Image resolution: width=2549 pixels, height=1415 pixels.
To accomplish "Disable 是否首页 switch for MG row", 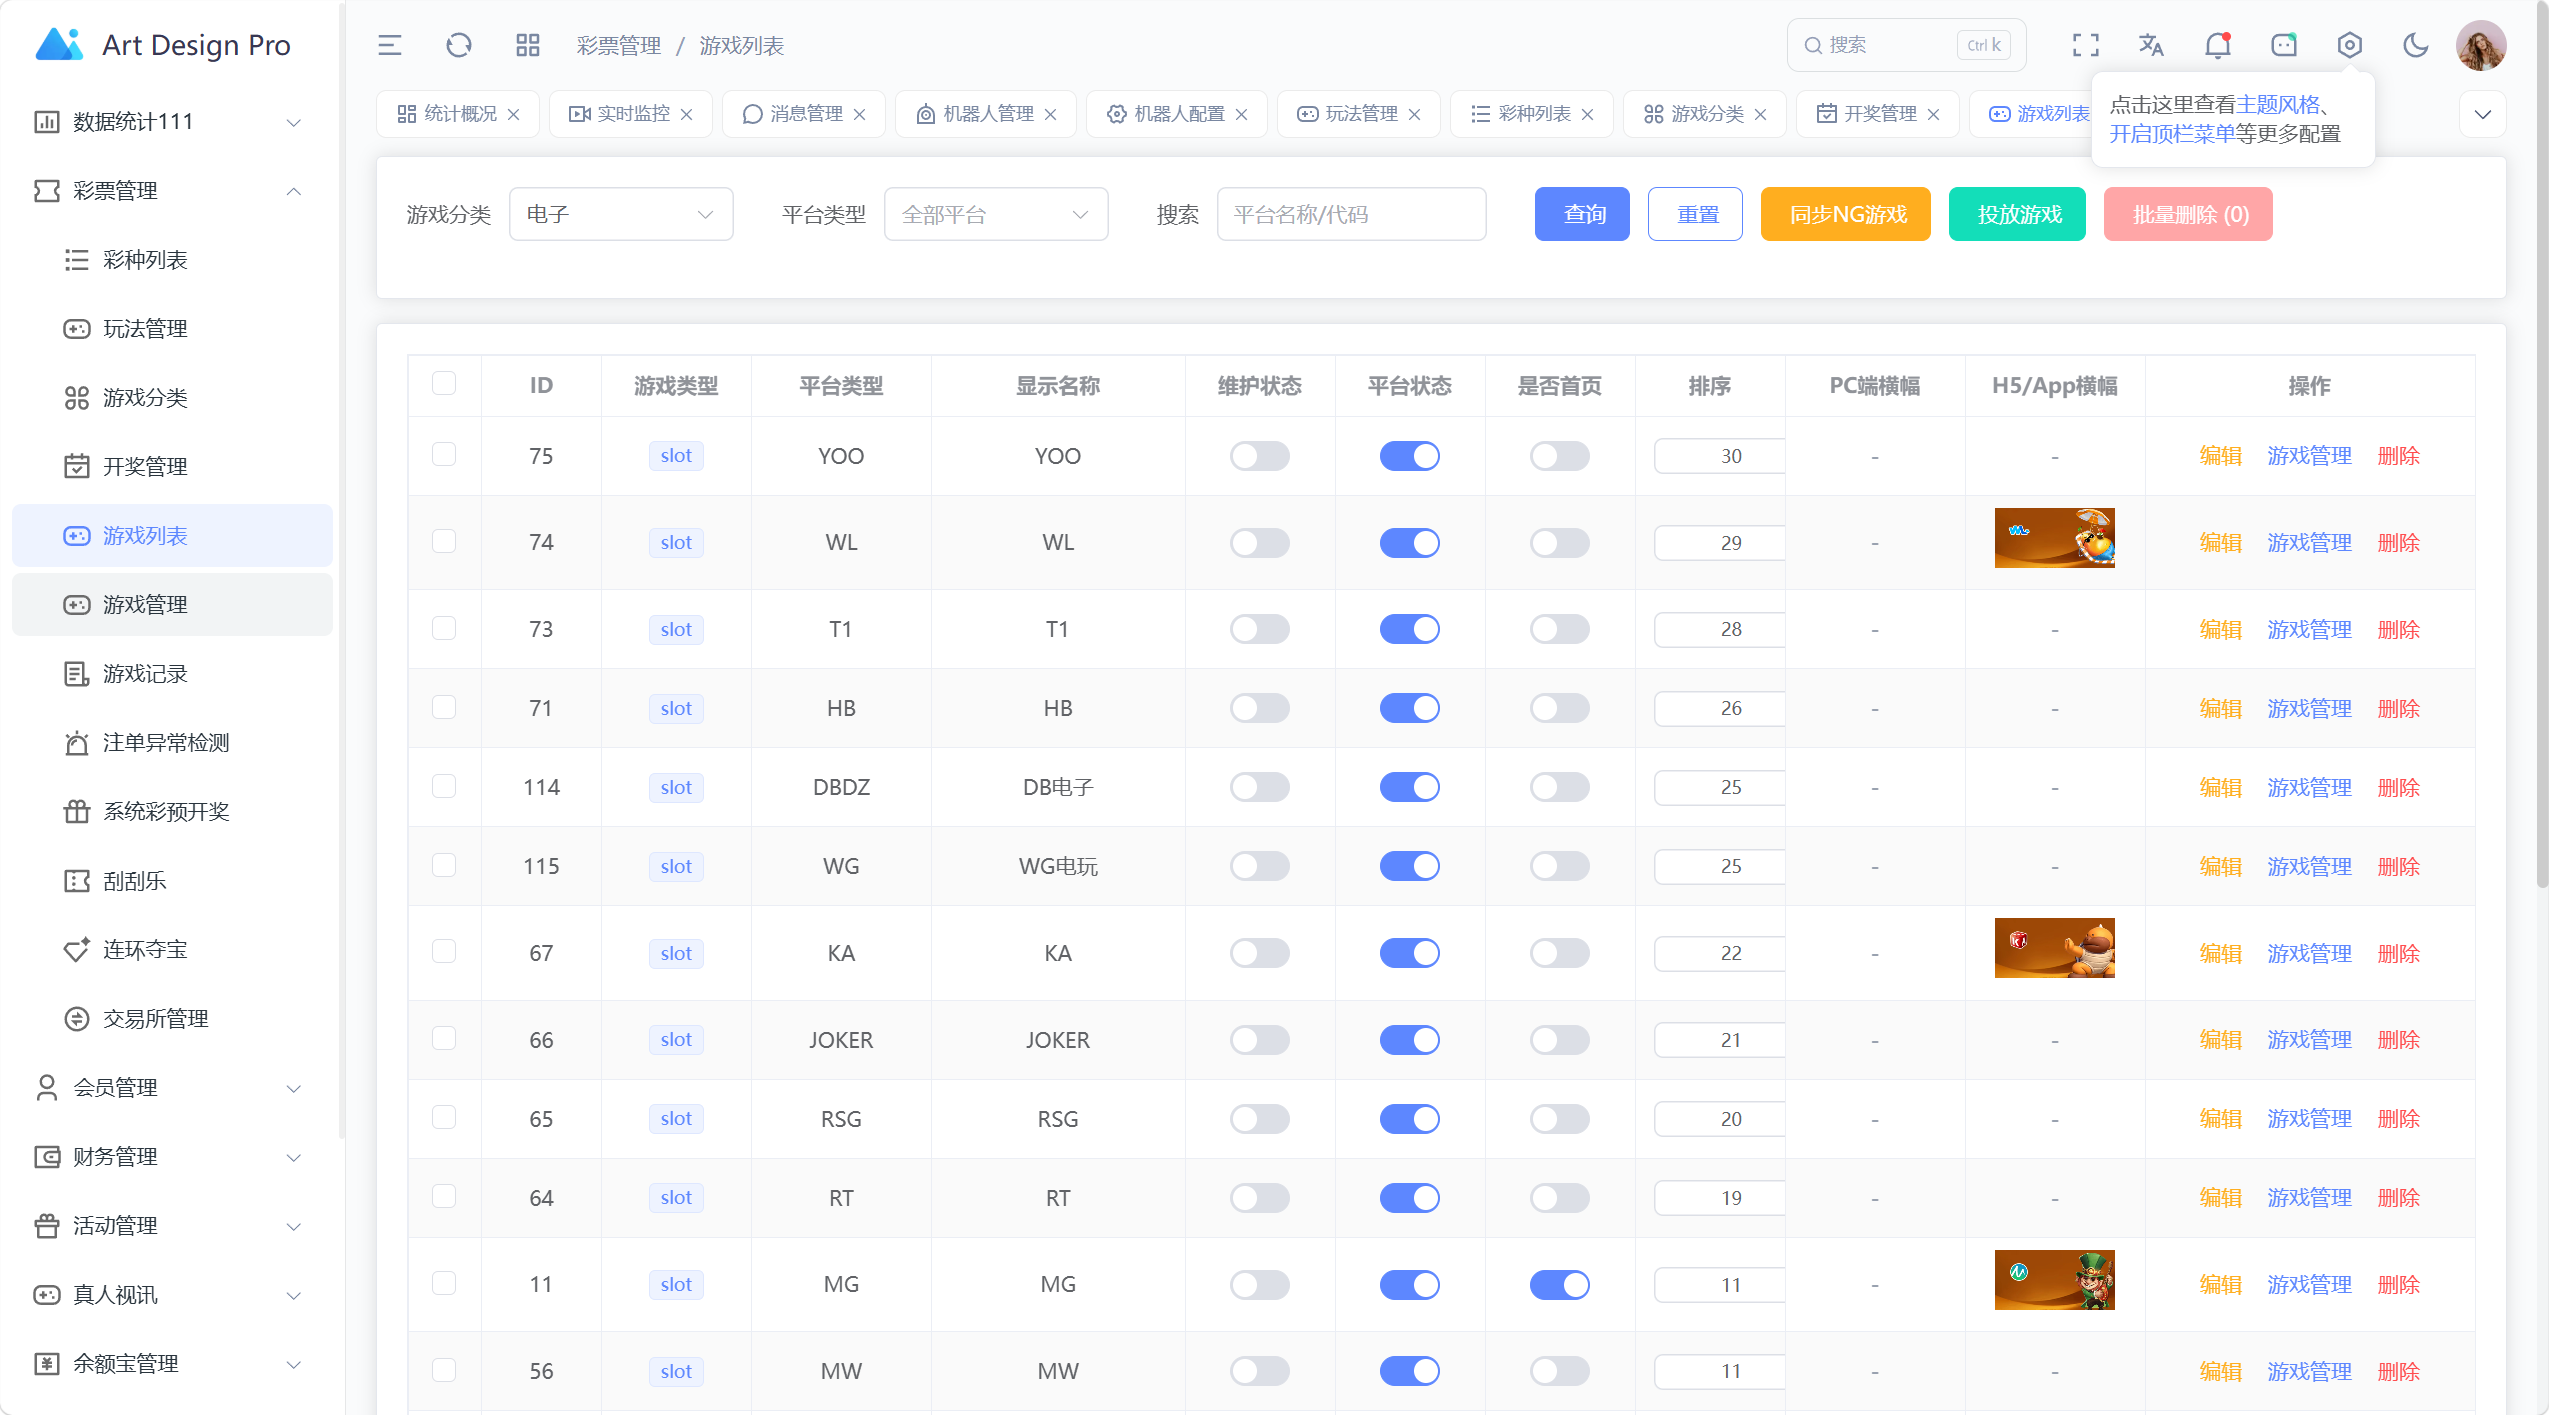I will tap(1560, 1285).
